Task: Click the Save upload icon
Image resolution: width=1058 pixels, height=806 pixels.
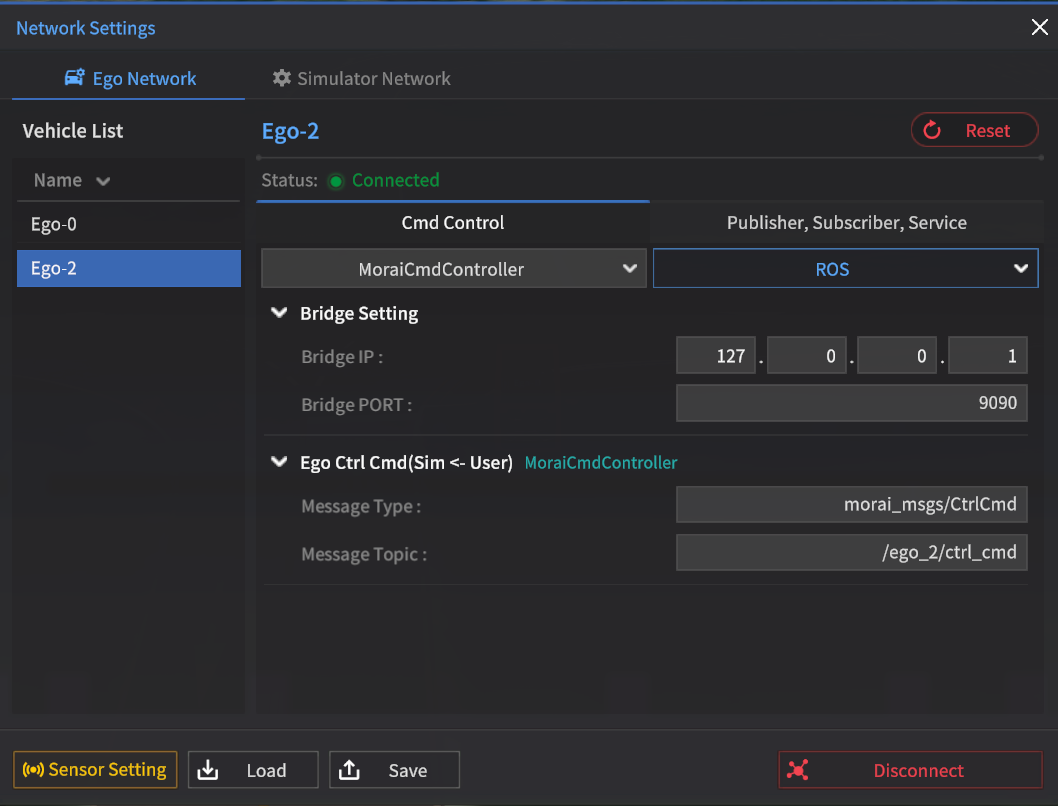Action: 349,770
